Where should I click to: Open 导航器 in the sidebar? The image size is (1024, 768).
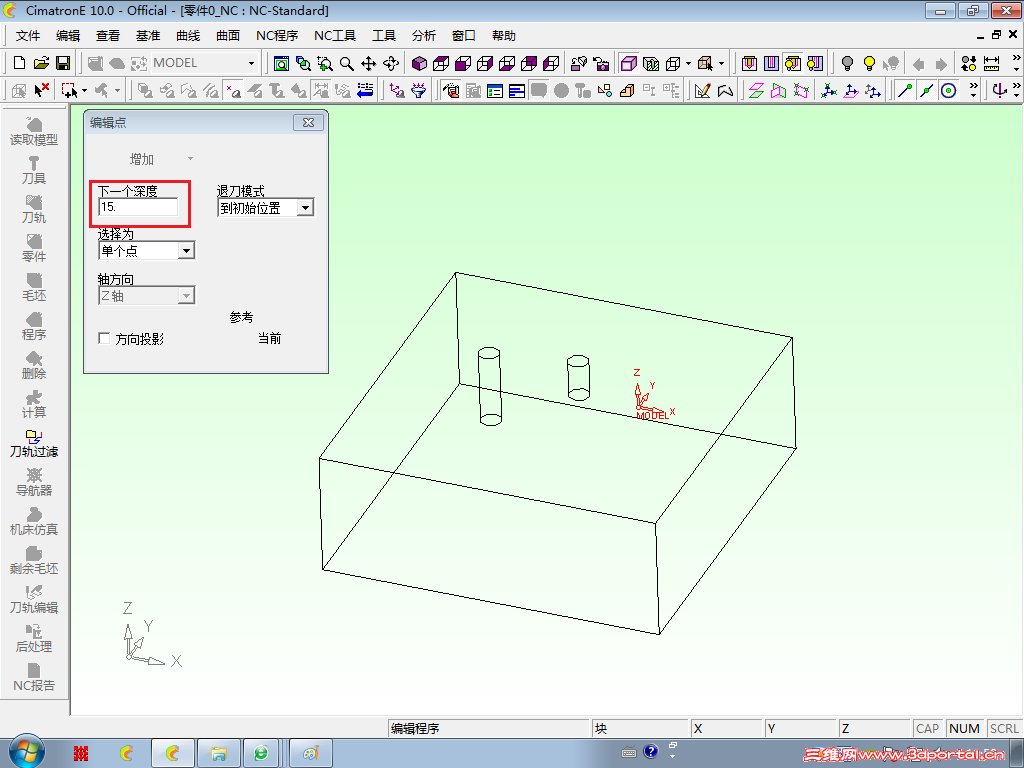coord(34,483)
